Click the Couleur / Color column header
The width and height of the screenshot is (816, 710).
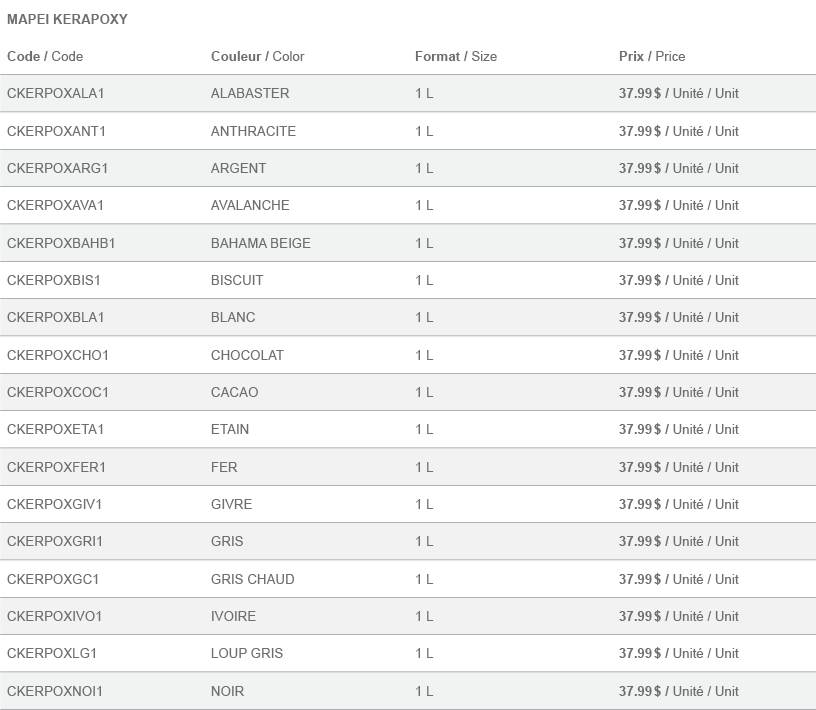[x=258, y=56]
